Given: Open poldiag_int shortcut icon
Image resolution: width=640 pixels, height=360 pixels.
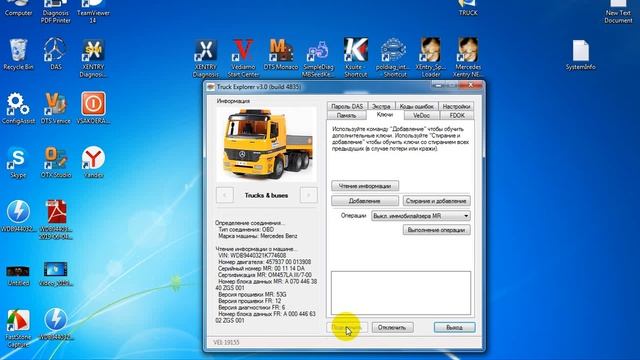Looking at the screenshot, I should pos(393,58).
